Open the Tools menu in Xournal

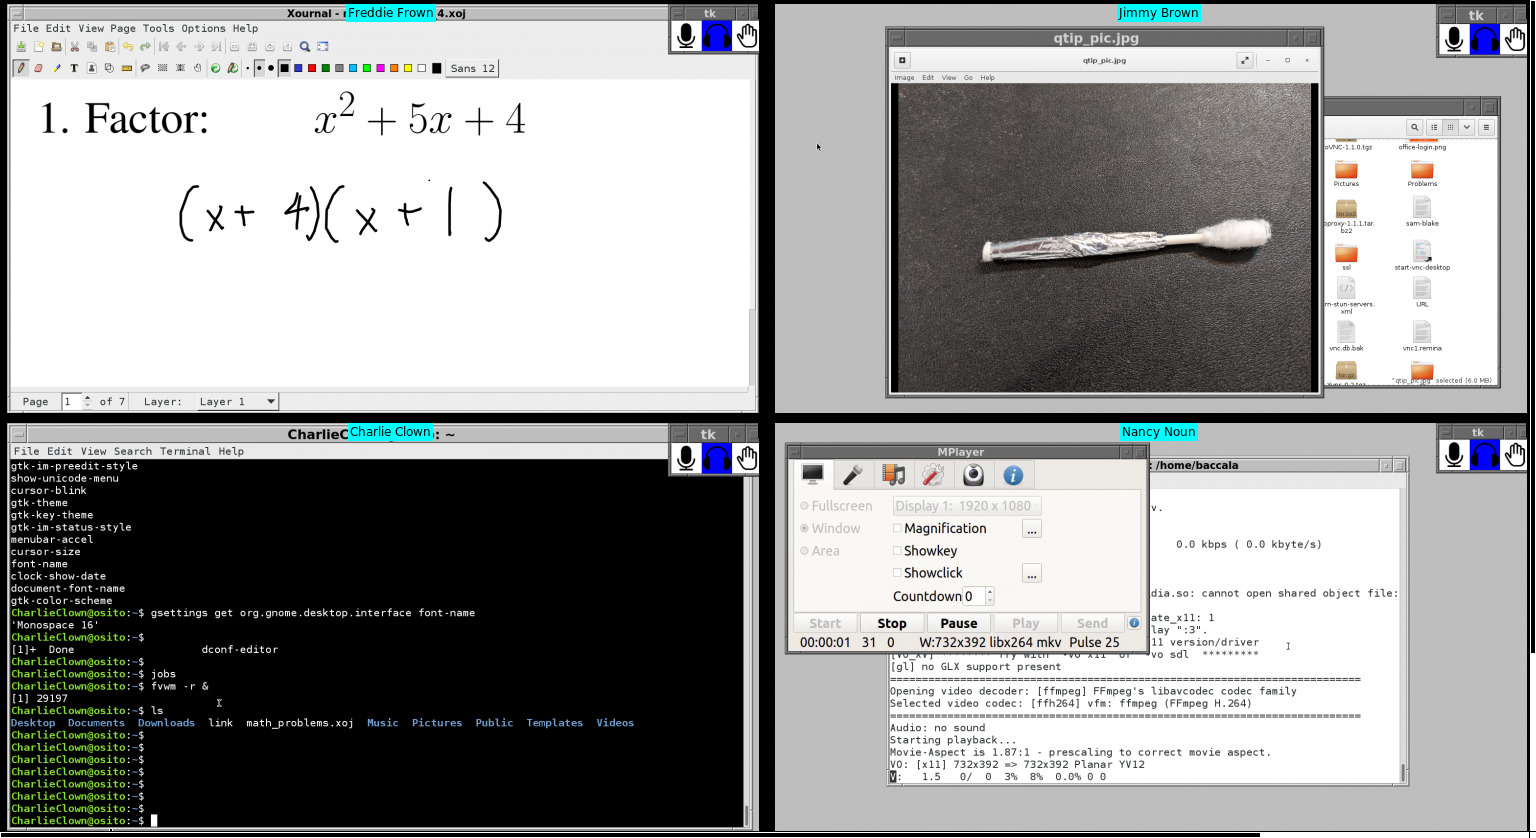click(158, 28)
